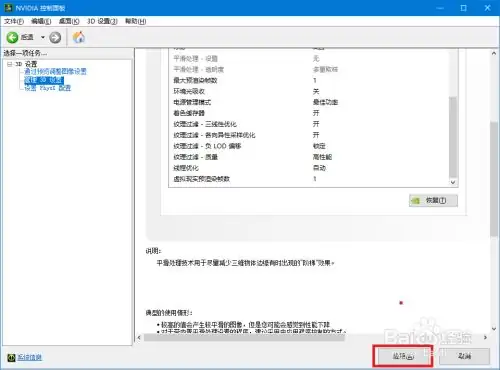The image size is (500, 370).
Task: Click the main page vertical scrollbar thumb
Action: click(x=494, y=179)
